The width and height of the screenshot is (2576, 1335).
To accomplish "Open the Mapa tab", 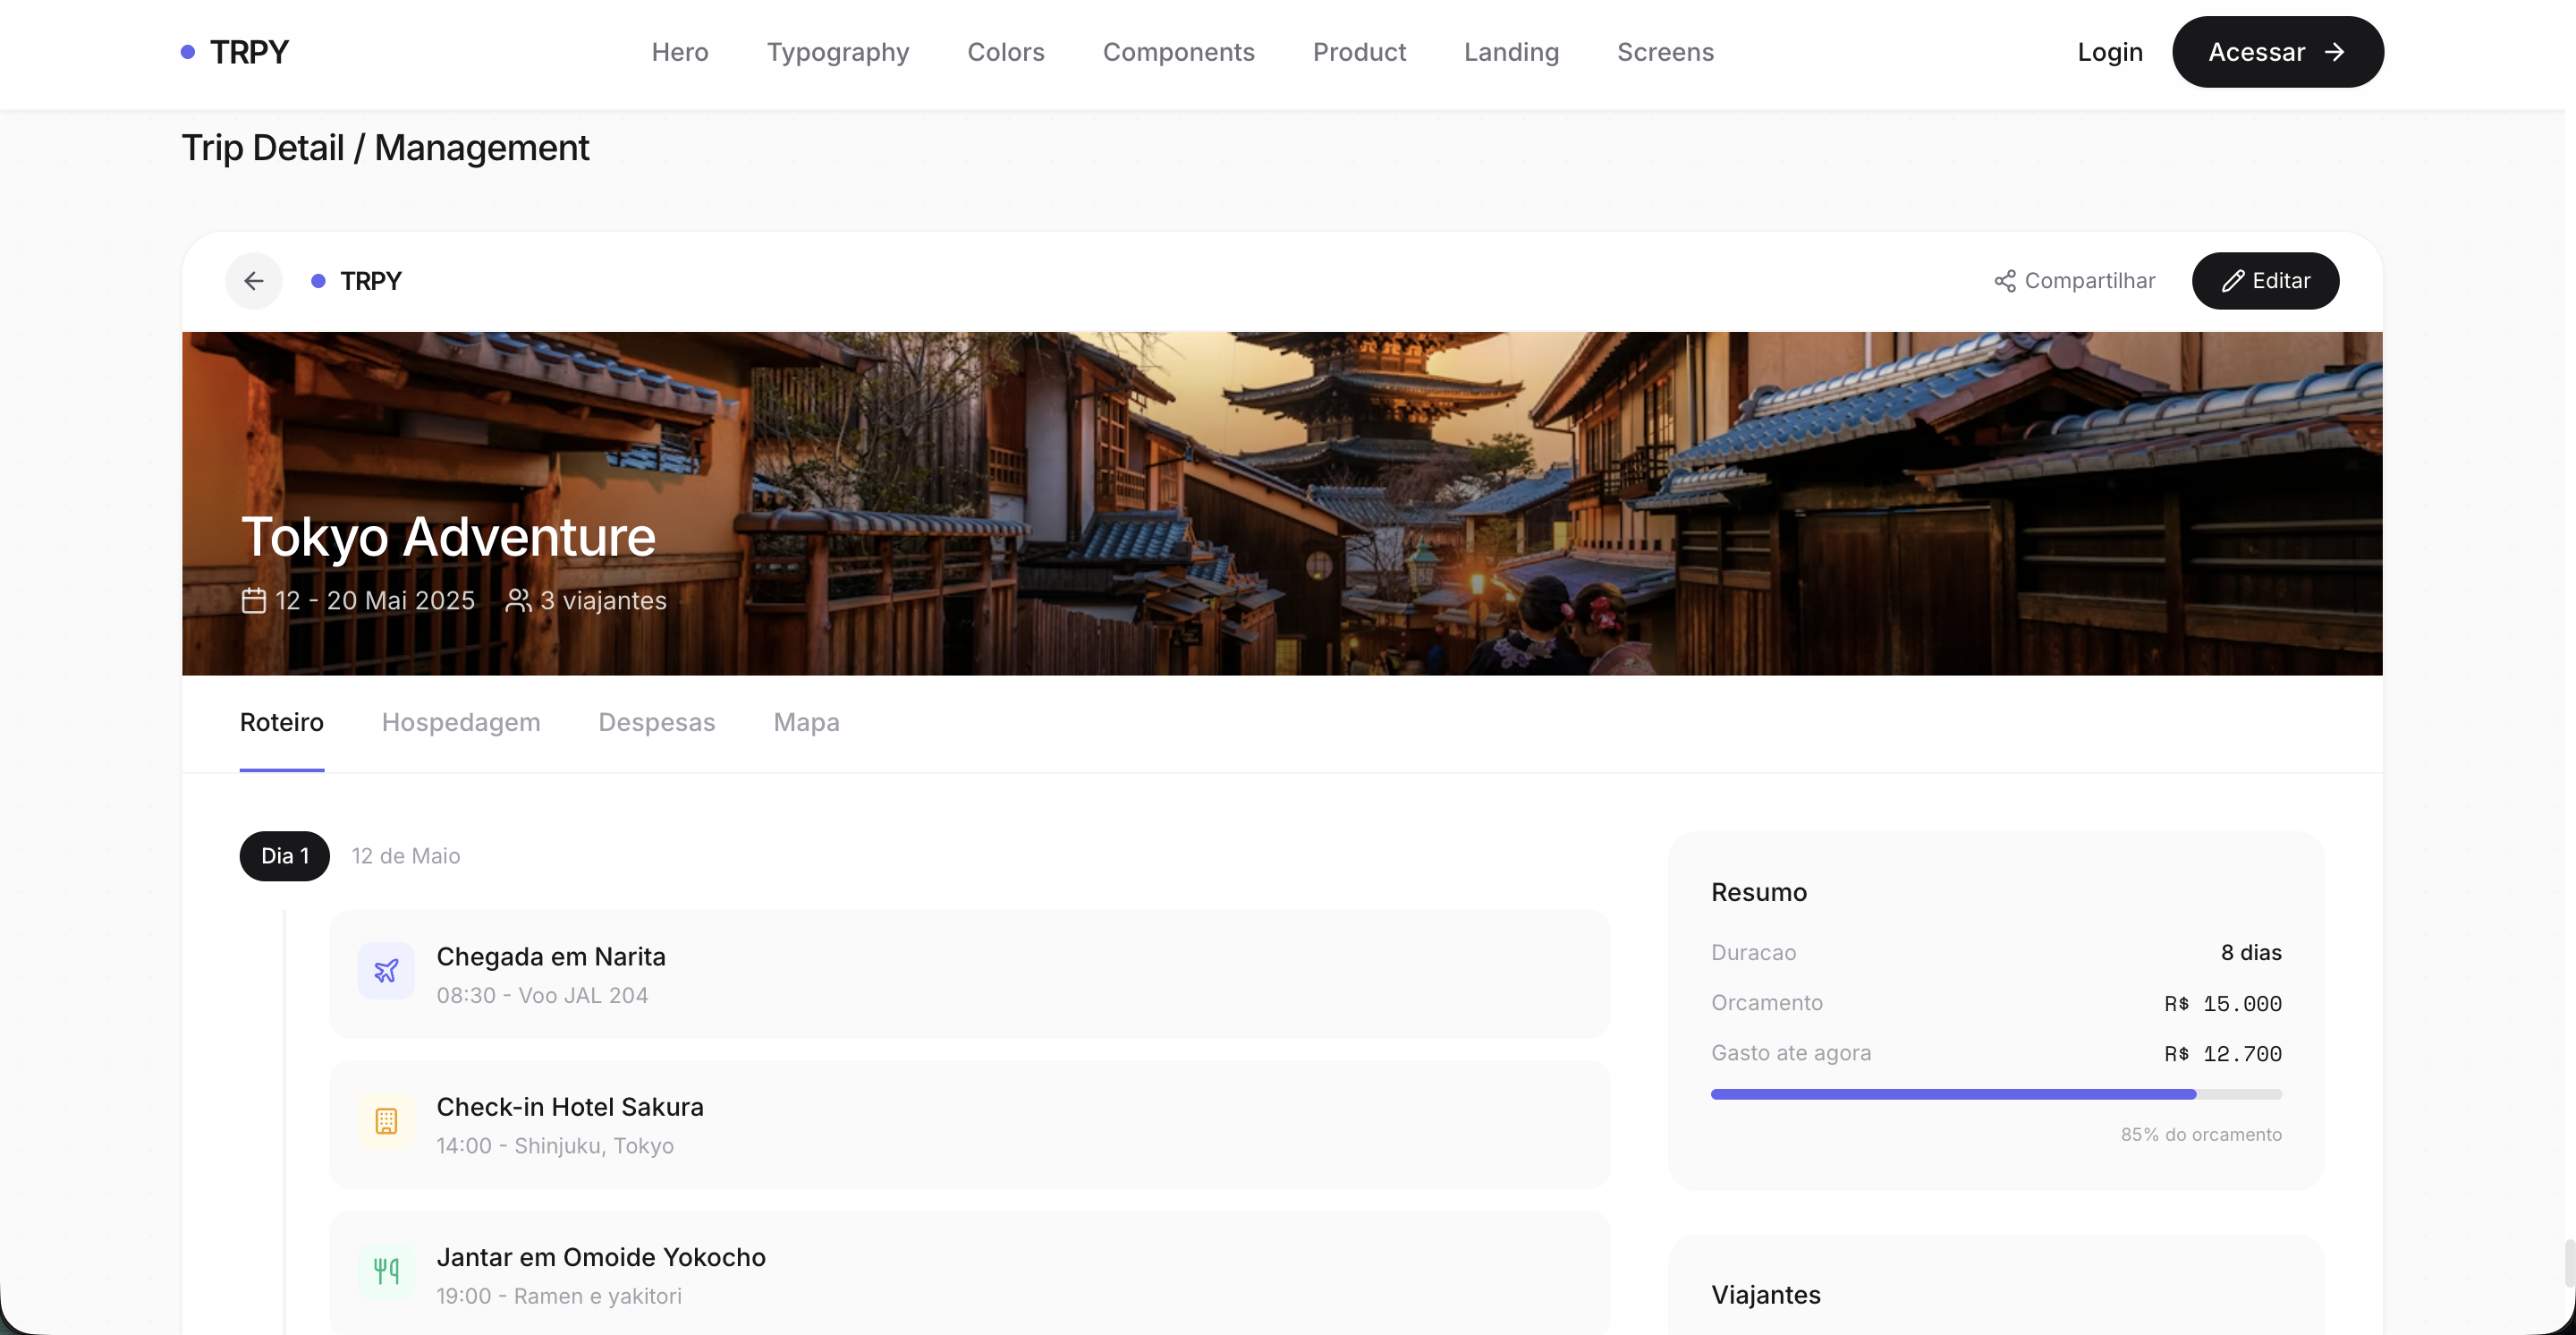I will [807, 722].
